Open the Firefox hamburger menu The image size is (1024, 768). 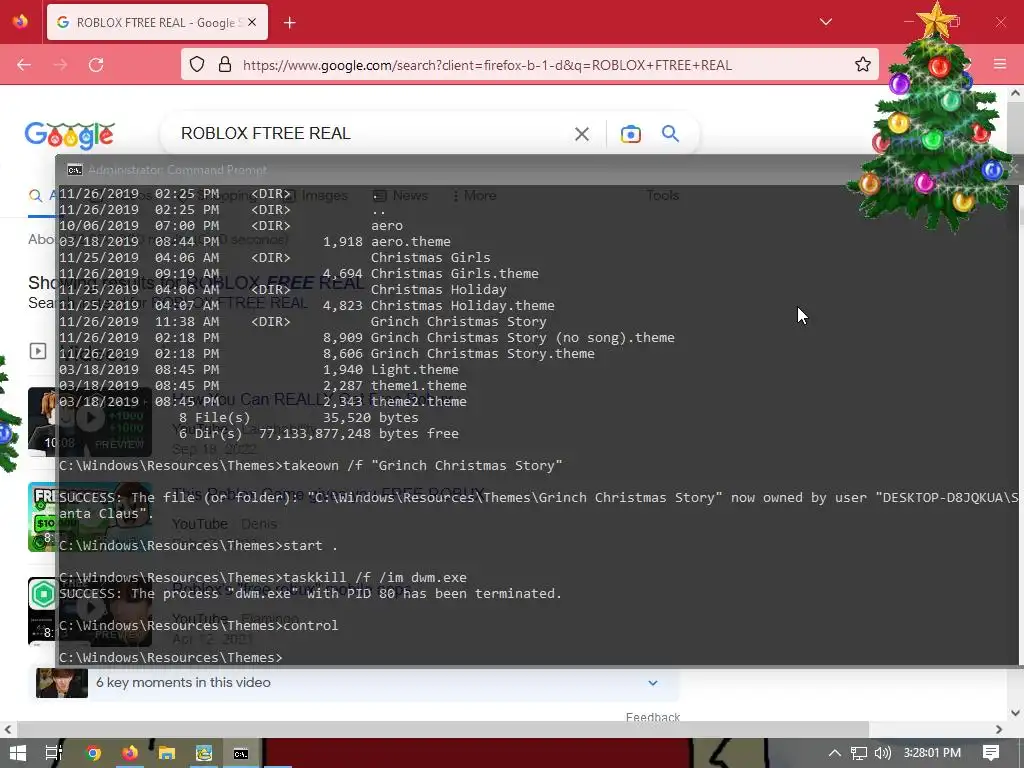(1000, 64)
